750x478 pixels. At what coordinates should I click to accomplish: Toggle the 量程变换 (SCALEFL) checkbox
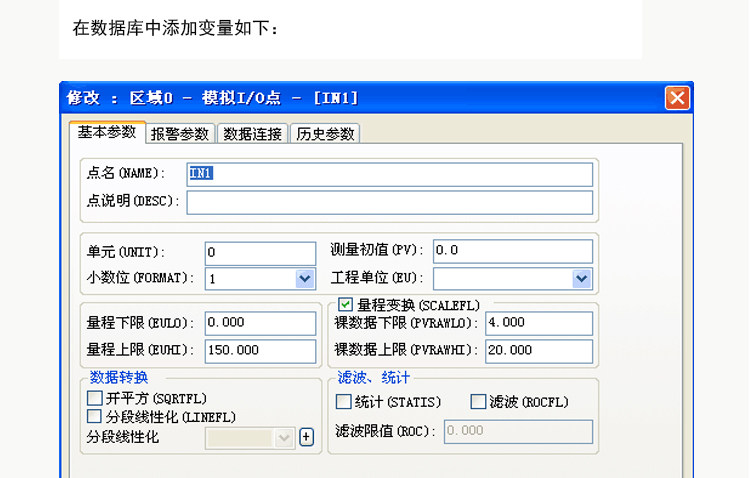(345, 304)
